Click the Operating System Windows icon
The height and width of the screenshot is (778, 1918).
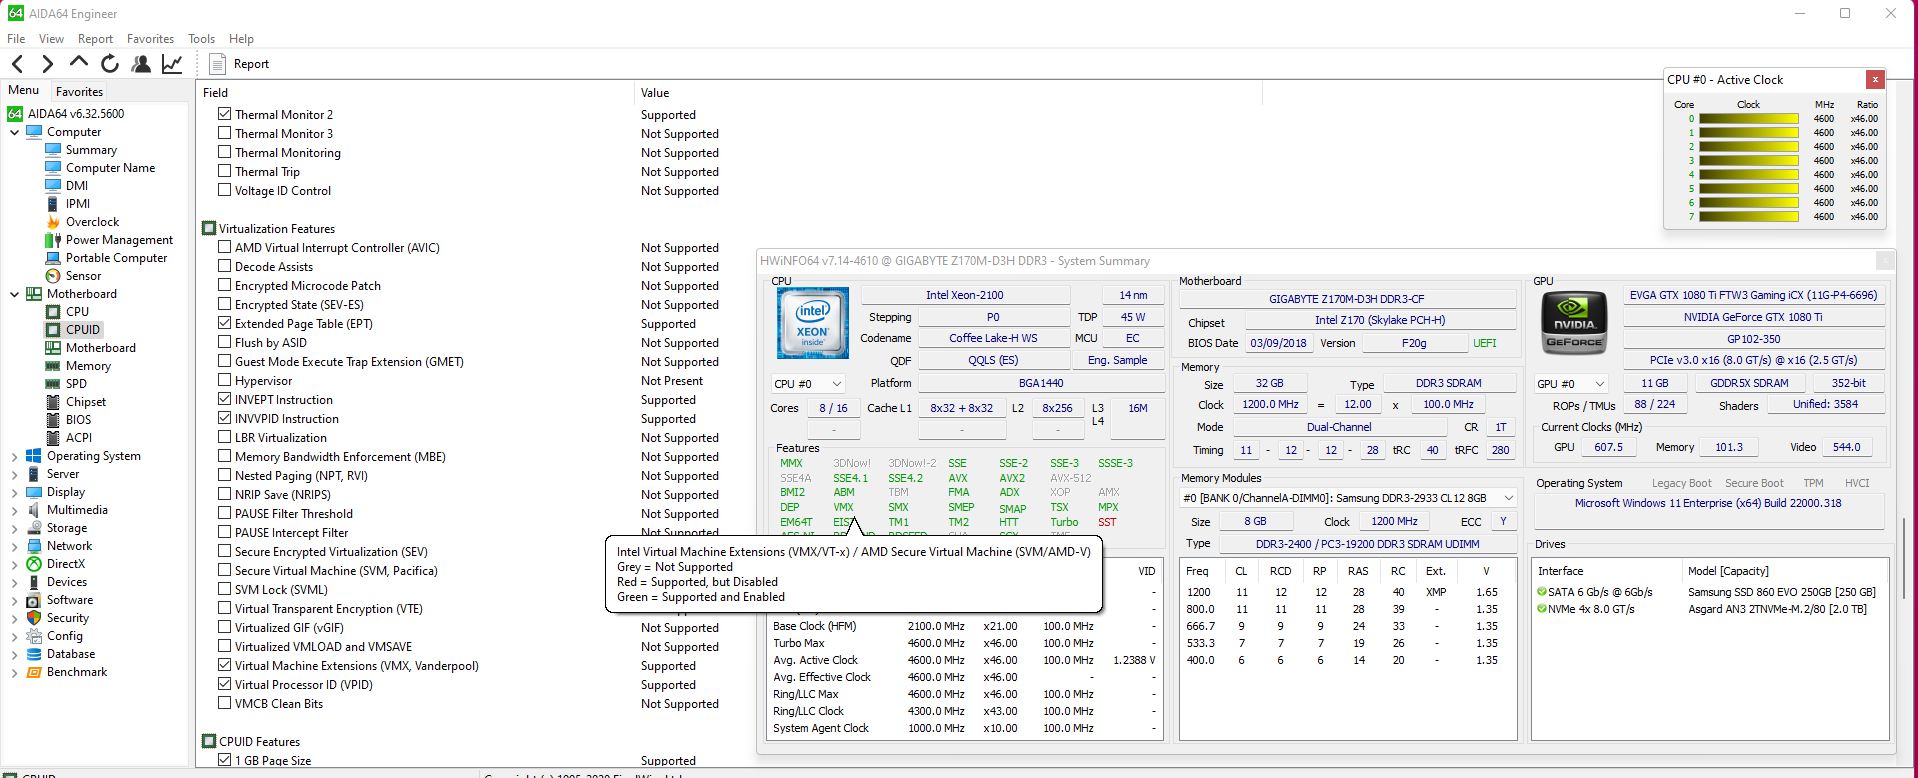[x=34, y=456]
